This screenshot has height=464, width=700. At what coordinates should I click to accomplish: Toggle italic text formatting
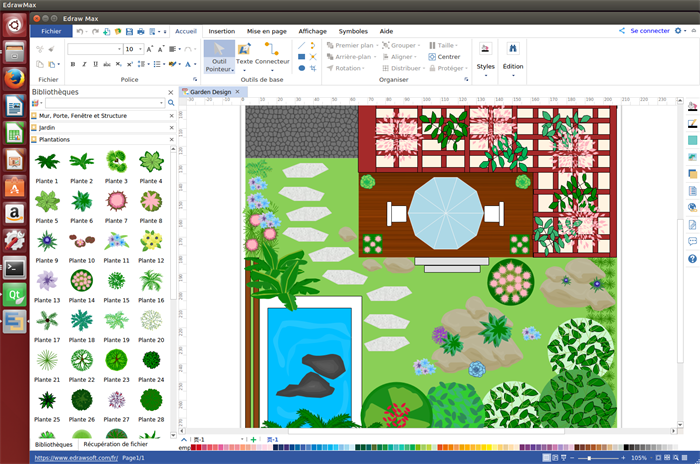point(85,64)
